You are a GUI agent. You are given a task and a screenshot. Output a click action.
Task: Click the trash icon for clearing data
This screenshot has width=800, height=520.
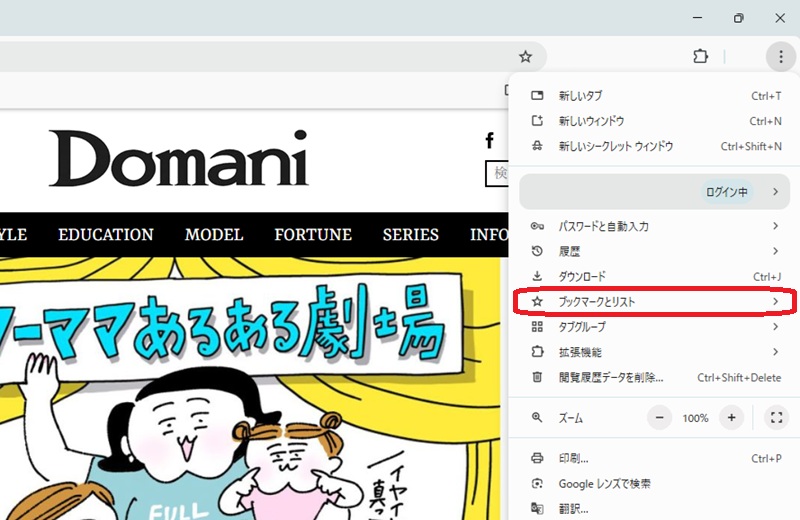pyautogui.click(x=537, y=378)
